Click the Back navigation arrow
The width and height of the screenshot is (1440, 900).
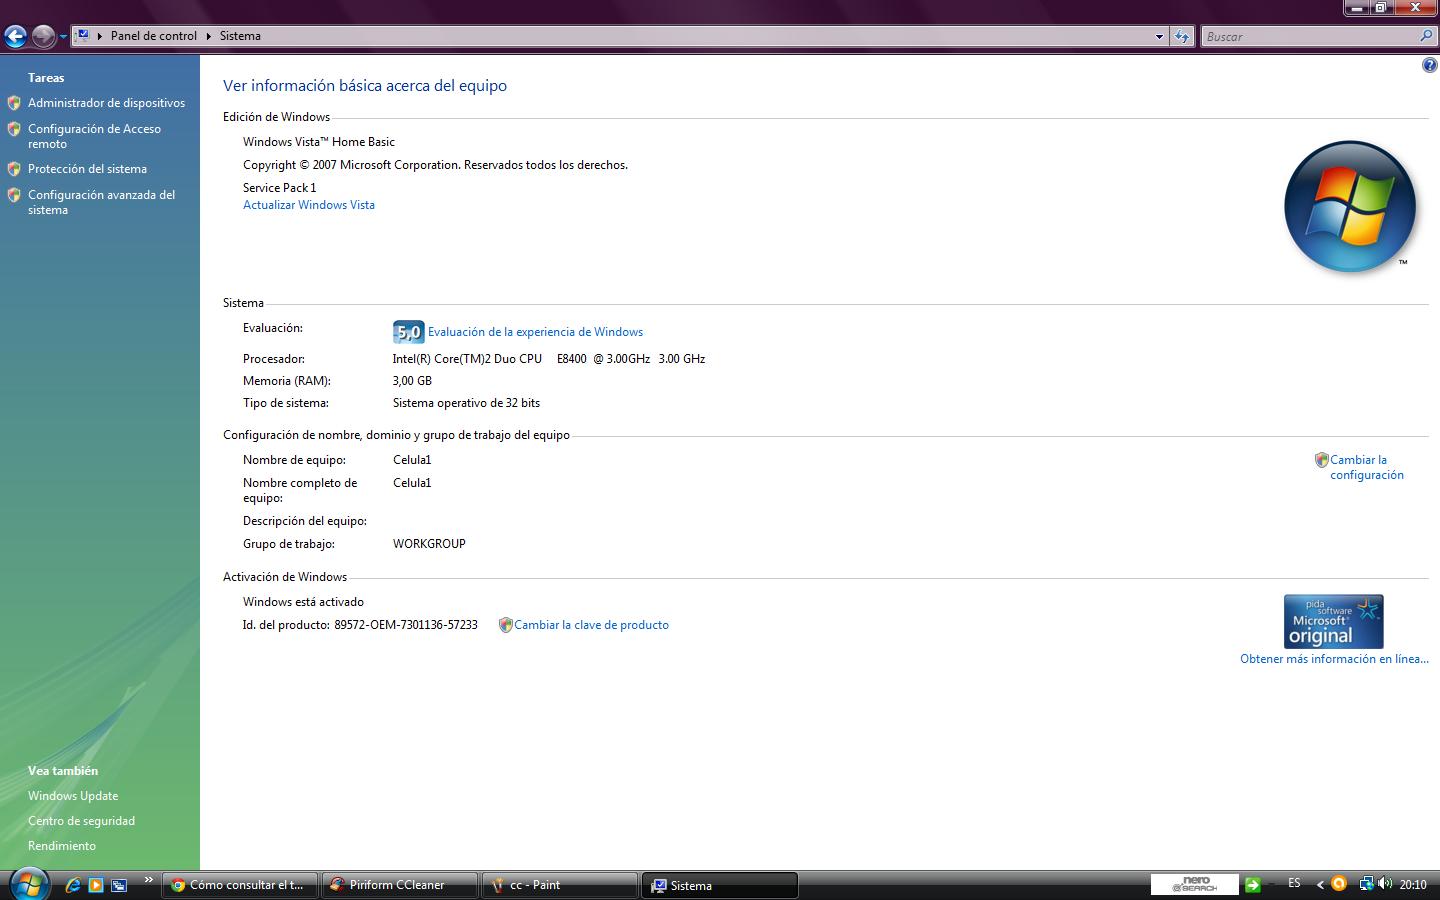pos(15,37)
